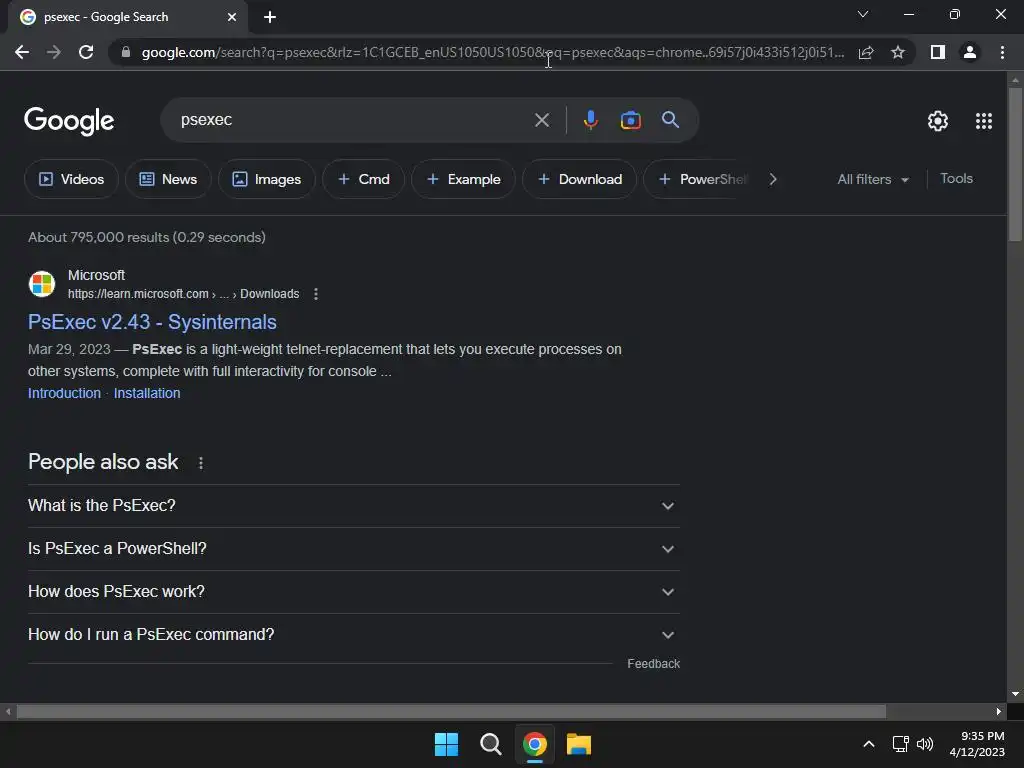View site information lock icon
Image resolution: width=1024 pixels, height=768 pixels.
coord(126,52)
